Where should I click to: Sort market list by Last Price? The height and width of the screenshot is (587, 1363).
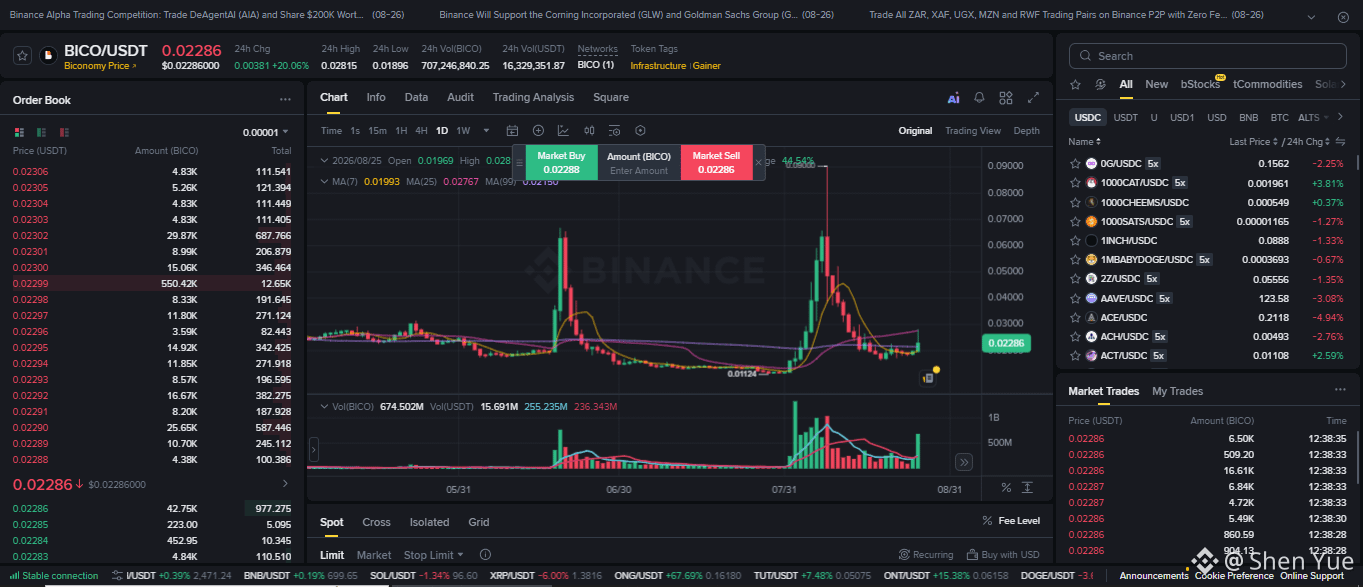[x=1253, y=142]
